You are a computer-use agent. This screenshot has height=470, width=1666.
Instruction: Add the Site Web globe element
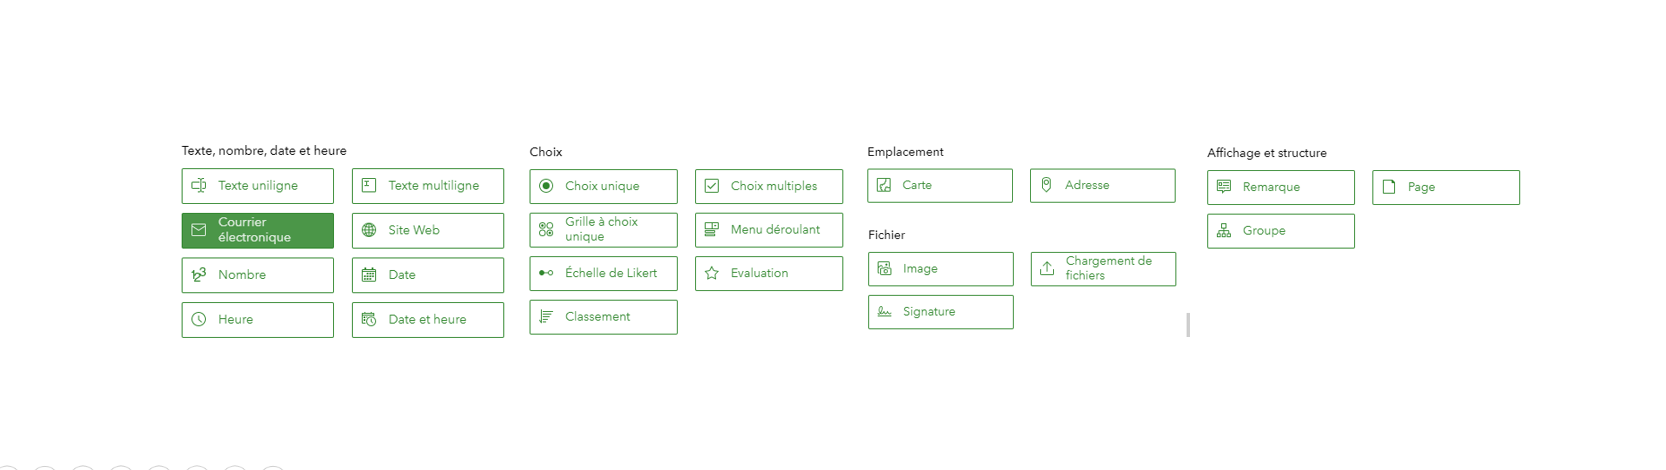tap(428, 230)
